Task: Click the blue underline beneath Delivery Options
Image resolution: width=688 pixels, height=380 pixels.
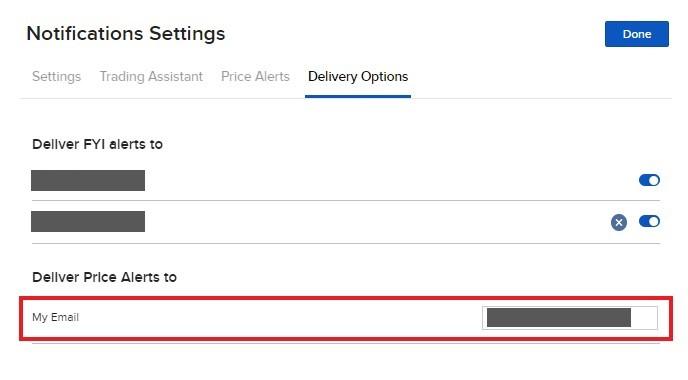Action: click(x=358, y=96)
